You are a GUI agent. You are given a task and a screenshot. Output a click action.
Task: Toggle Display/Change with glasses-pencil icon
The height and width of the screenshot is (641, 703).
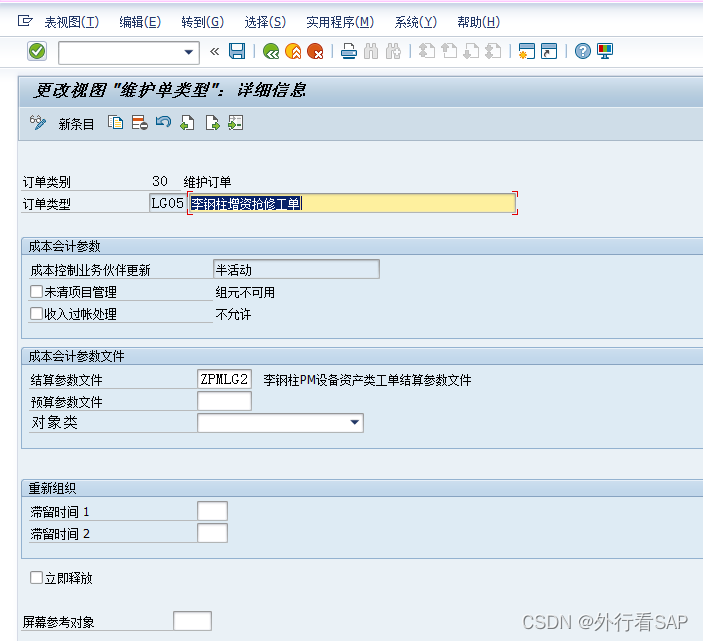tap(37, 123)
